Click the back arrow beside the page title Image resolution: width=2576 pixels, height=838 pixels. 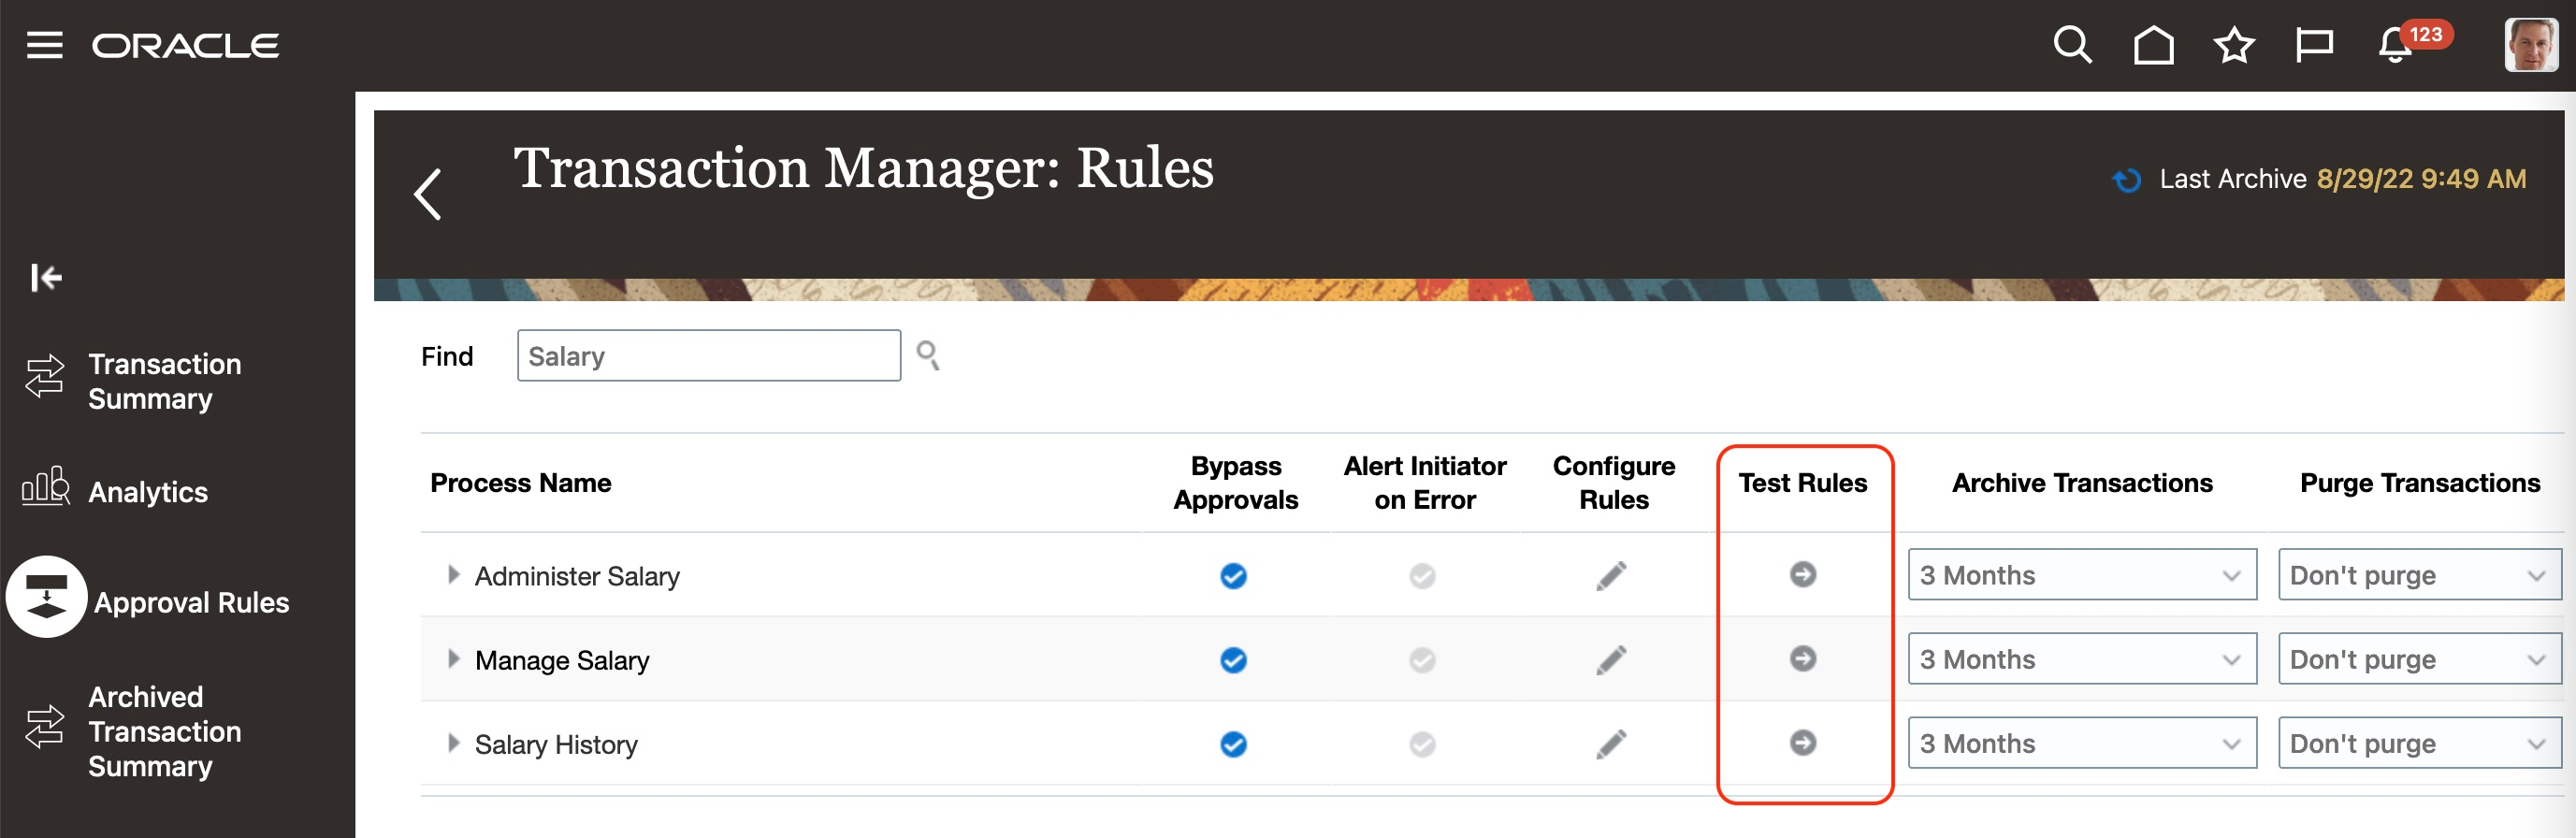(428, 194)
